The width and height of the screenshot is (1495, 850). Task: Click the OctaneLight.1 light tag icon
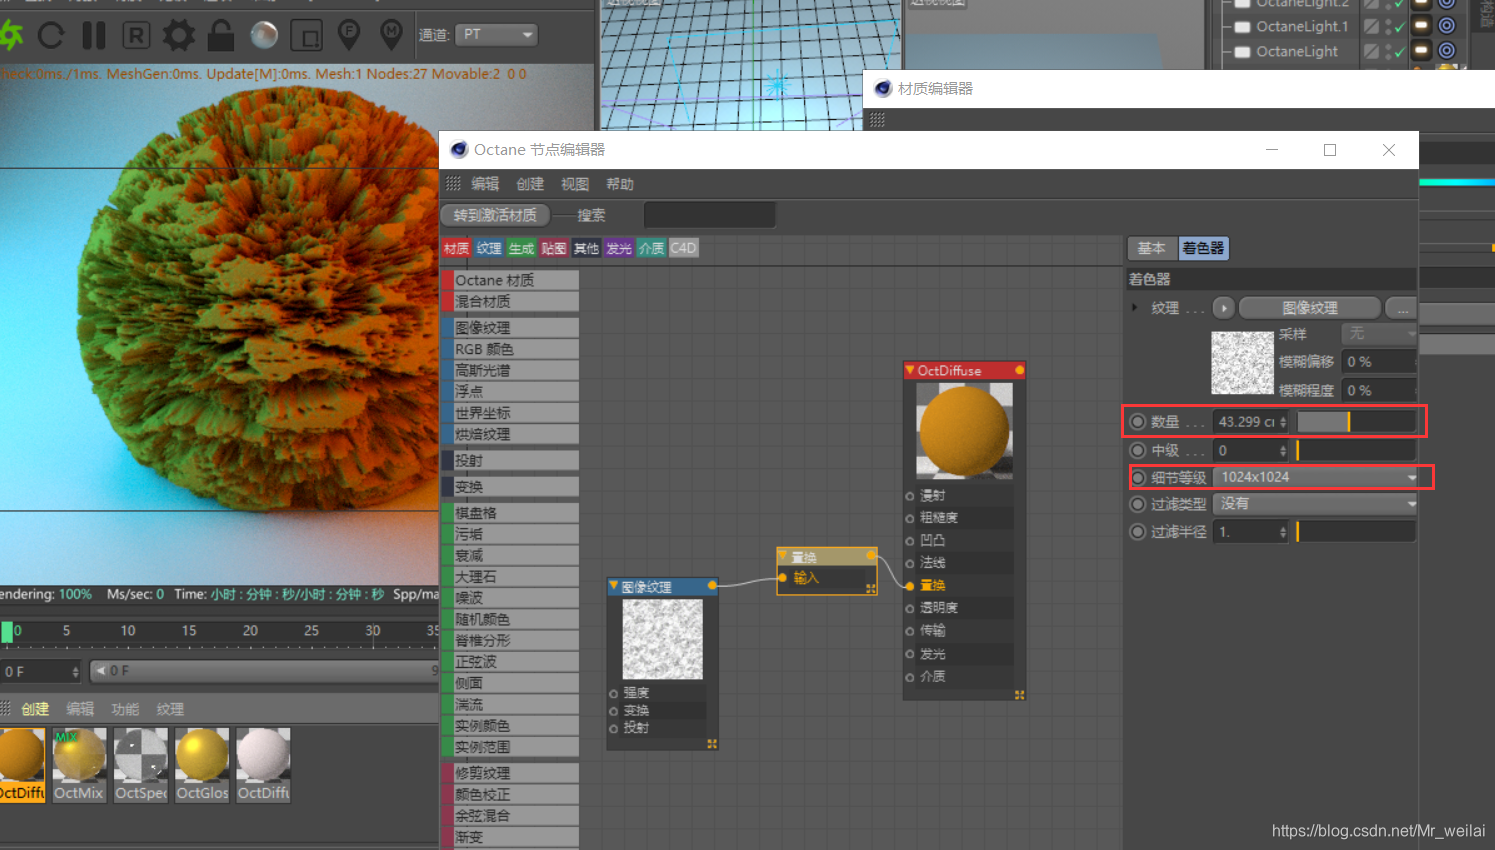[x=1421, y=26]
